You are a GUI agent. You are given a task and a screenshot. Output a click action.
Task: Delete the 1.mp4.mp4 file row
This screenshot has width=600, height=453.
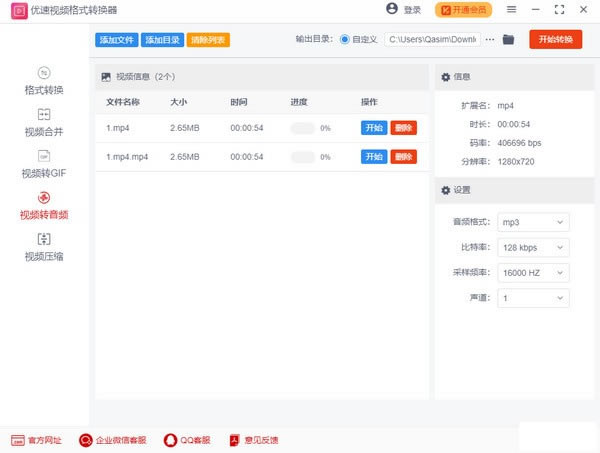404,157
